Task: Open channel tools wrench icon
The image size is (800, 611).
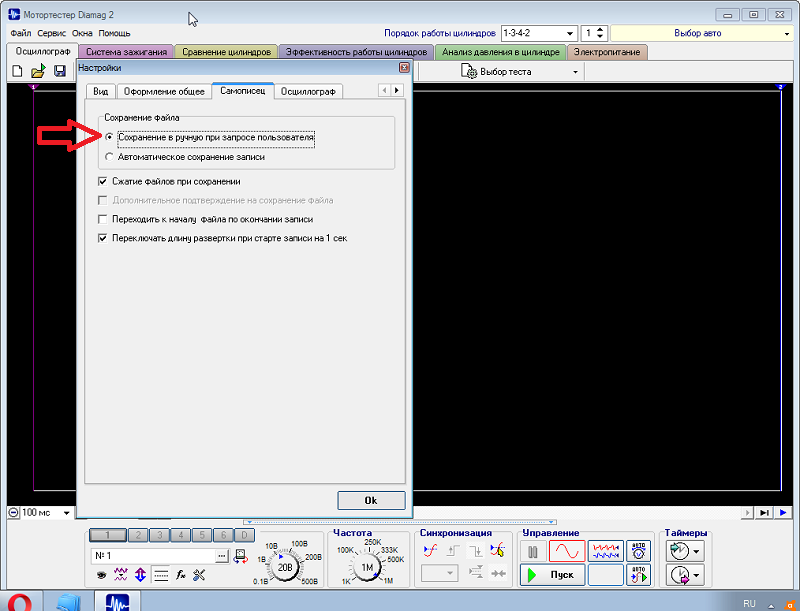Action: tap(199, 575)
